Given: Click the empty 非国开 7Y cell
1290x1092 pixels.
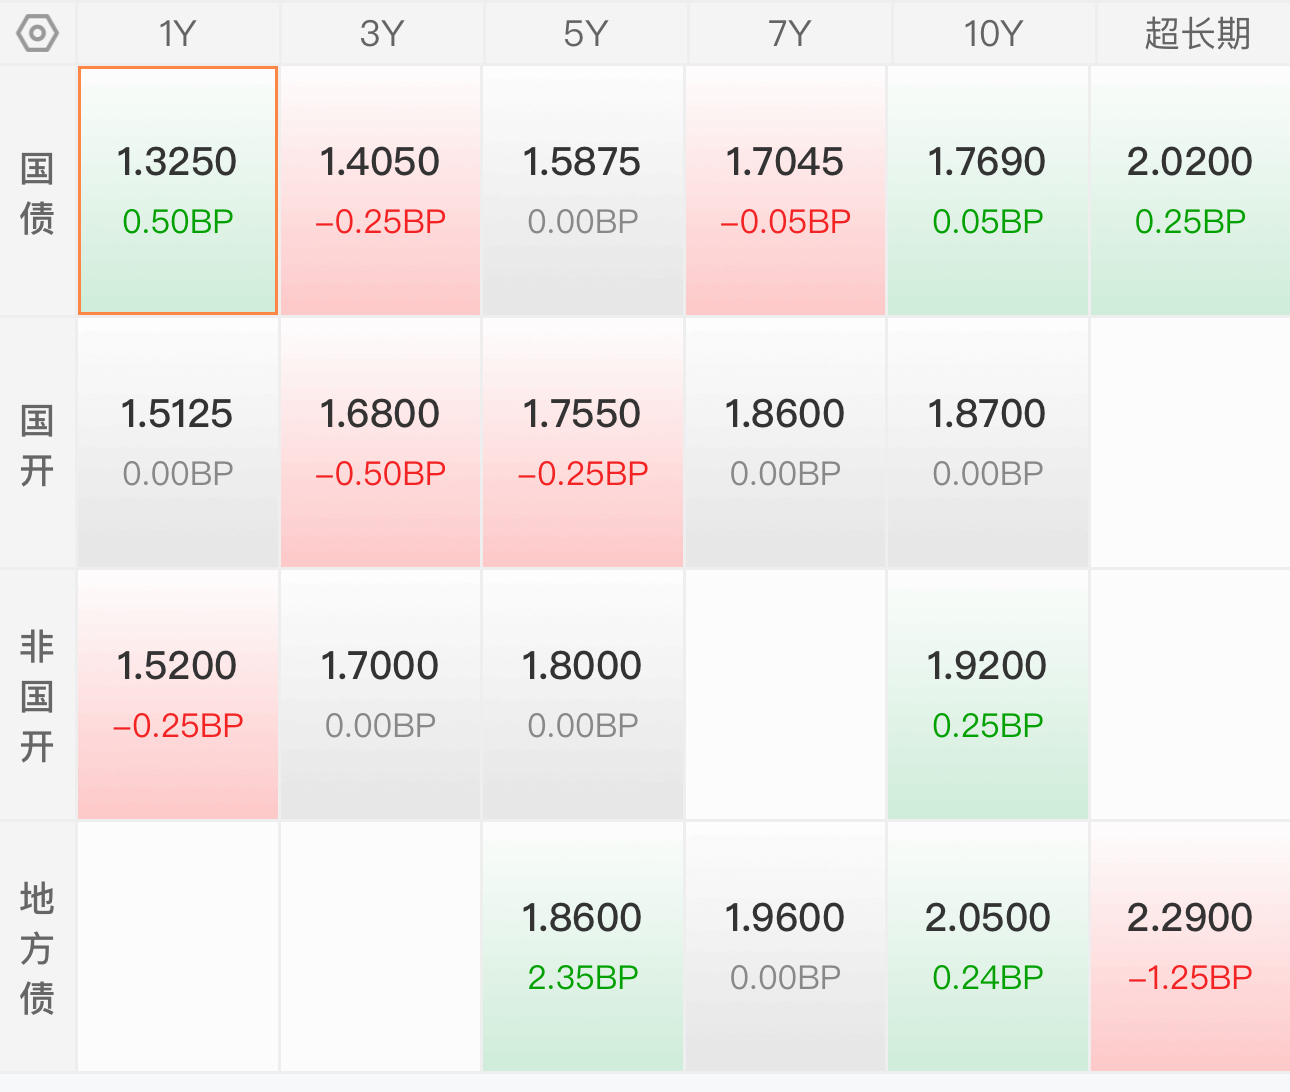Looking at the screenshot, I should click(x=786, y=695).
